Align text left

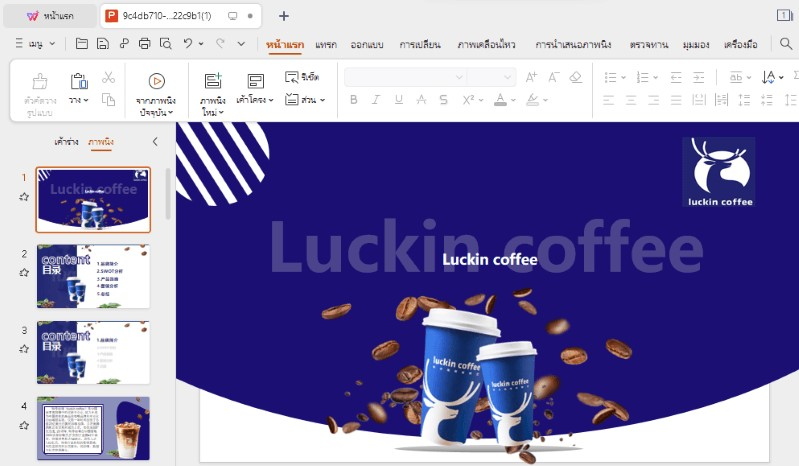pyautogui.click(x=608, y=100)
